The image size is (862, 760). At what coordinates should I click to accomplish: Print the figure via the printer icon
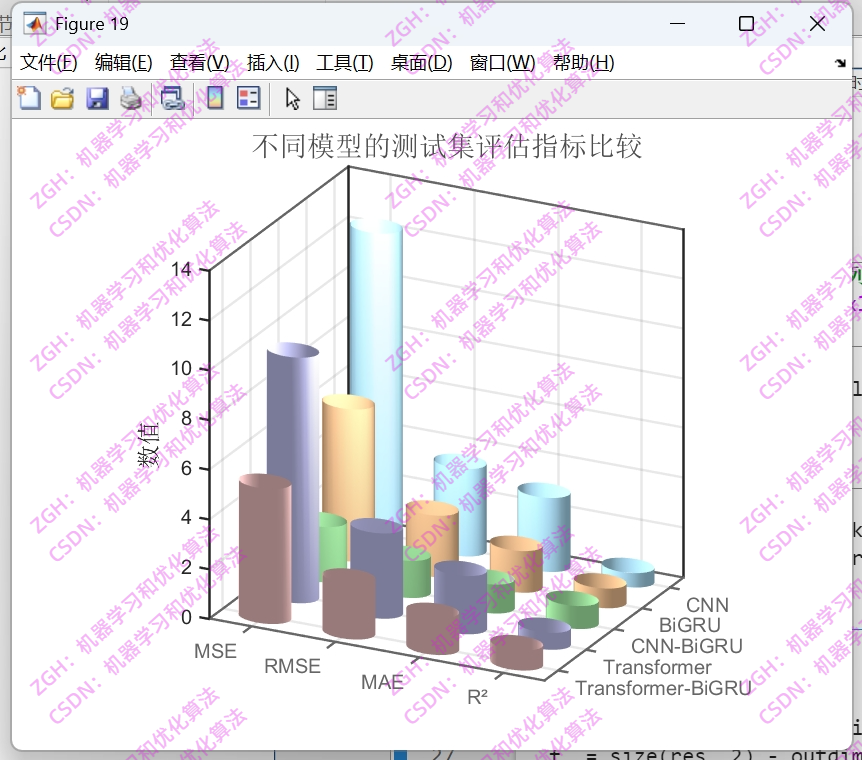coord(131,98)
